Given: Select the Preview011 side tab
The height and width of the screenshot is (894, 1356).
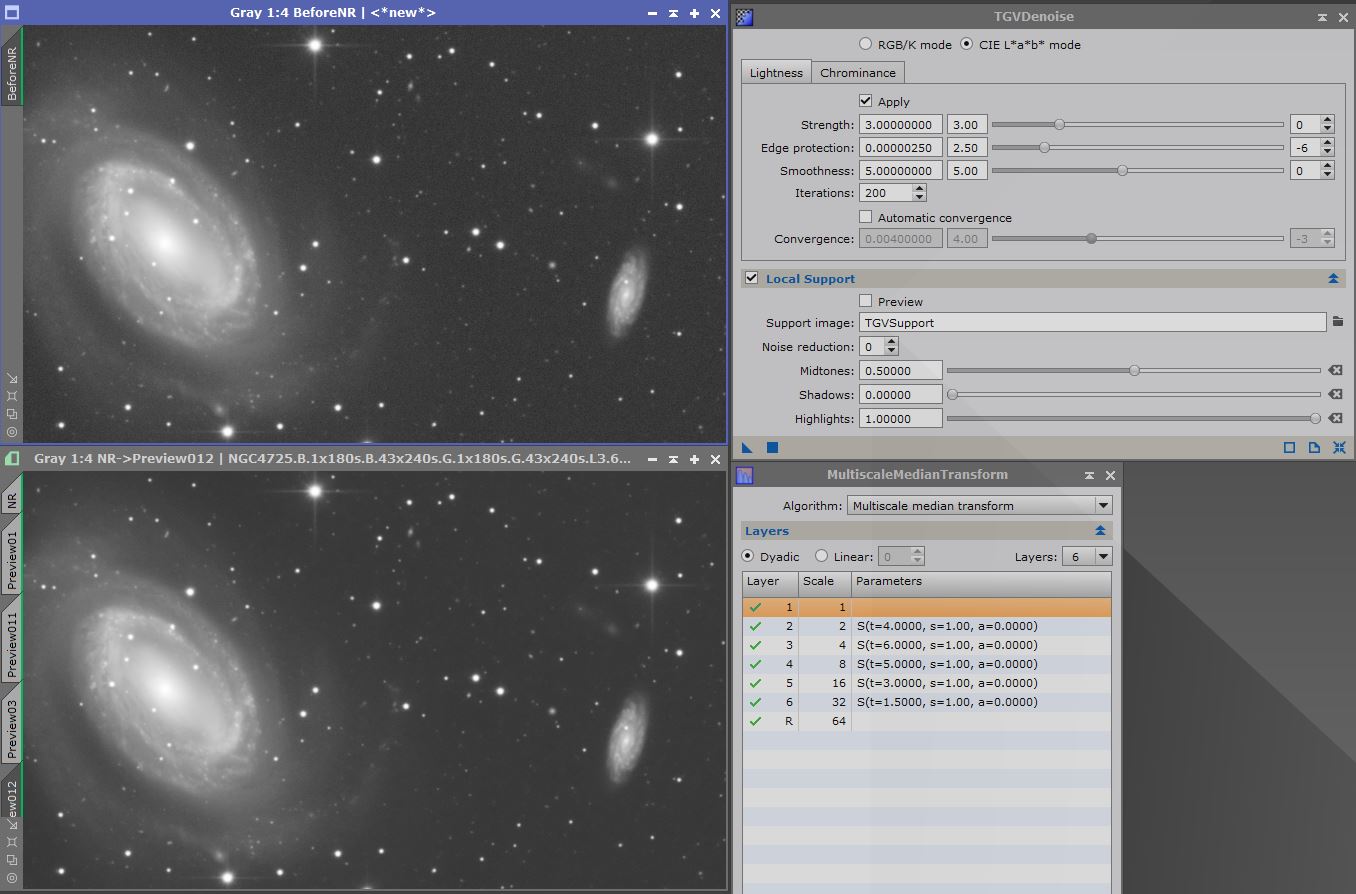Looking at the screenshot, I should click(12, 645).
